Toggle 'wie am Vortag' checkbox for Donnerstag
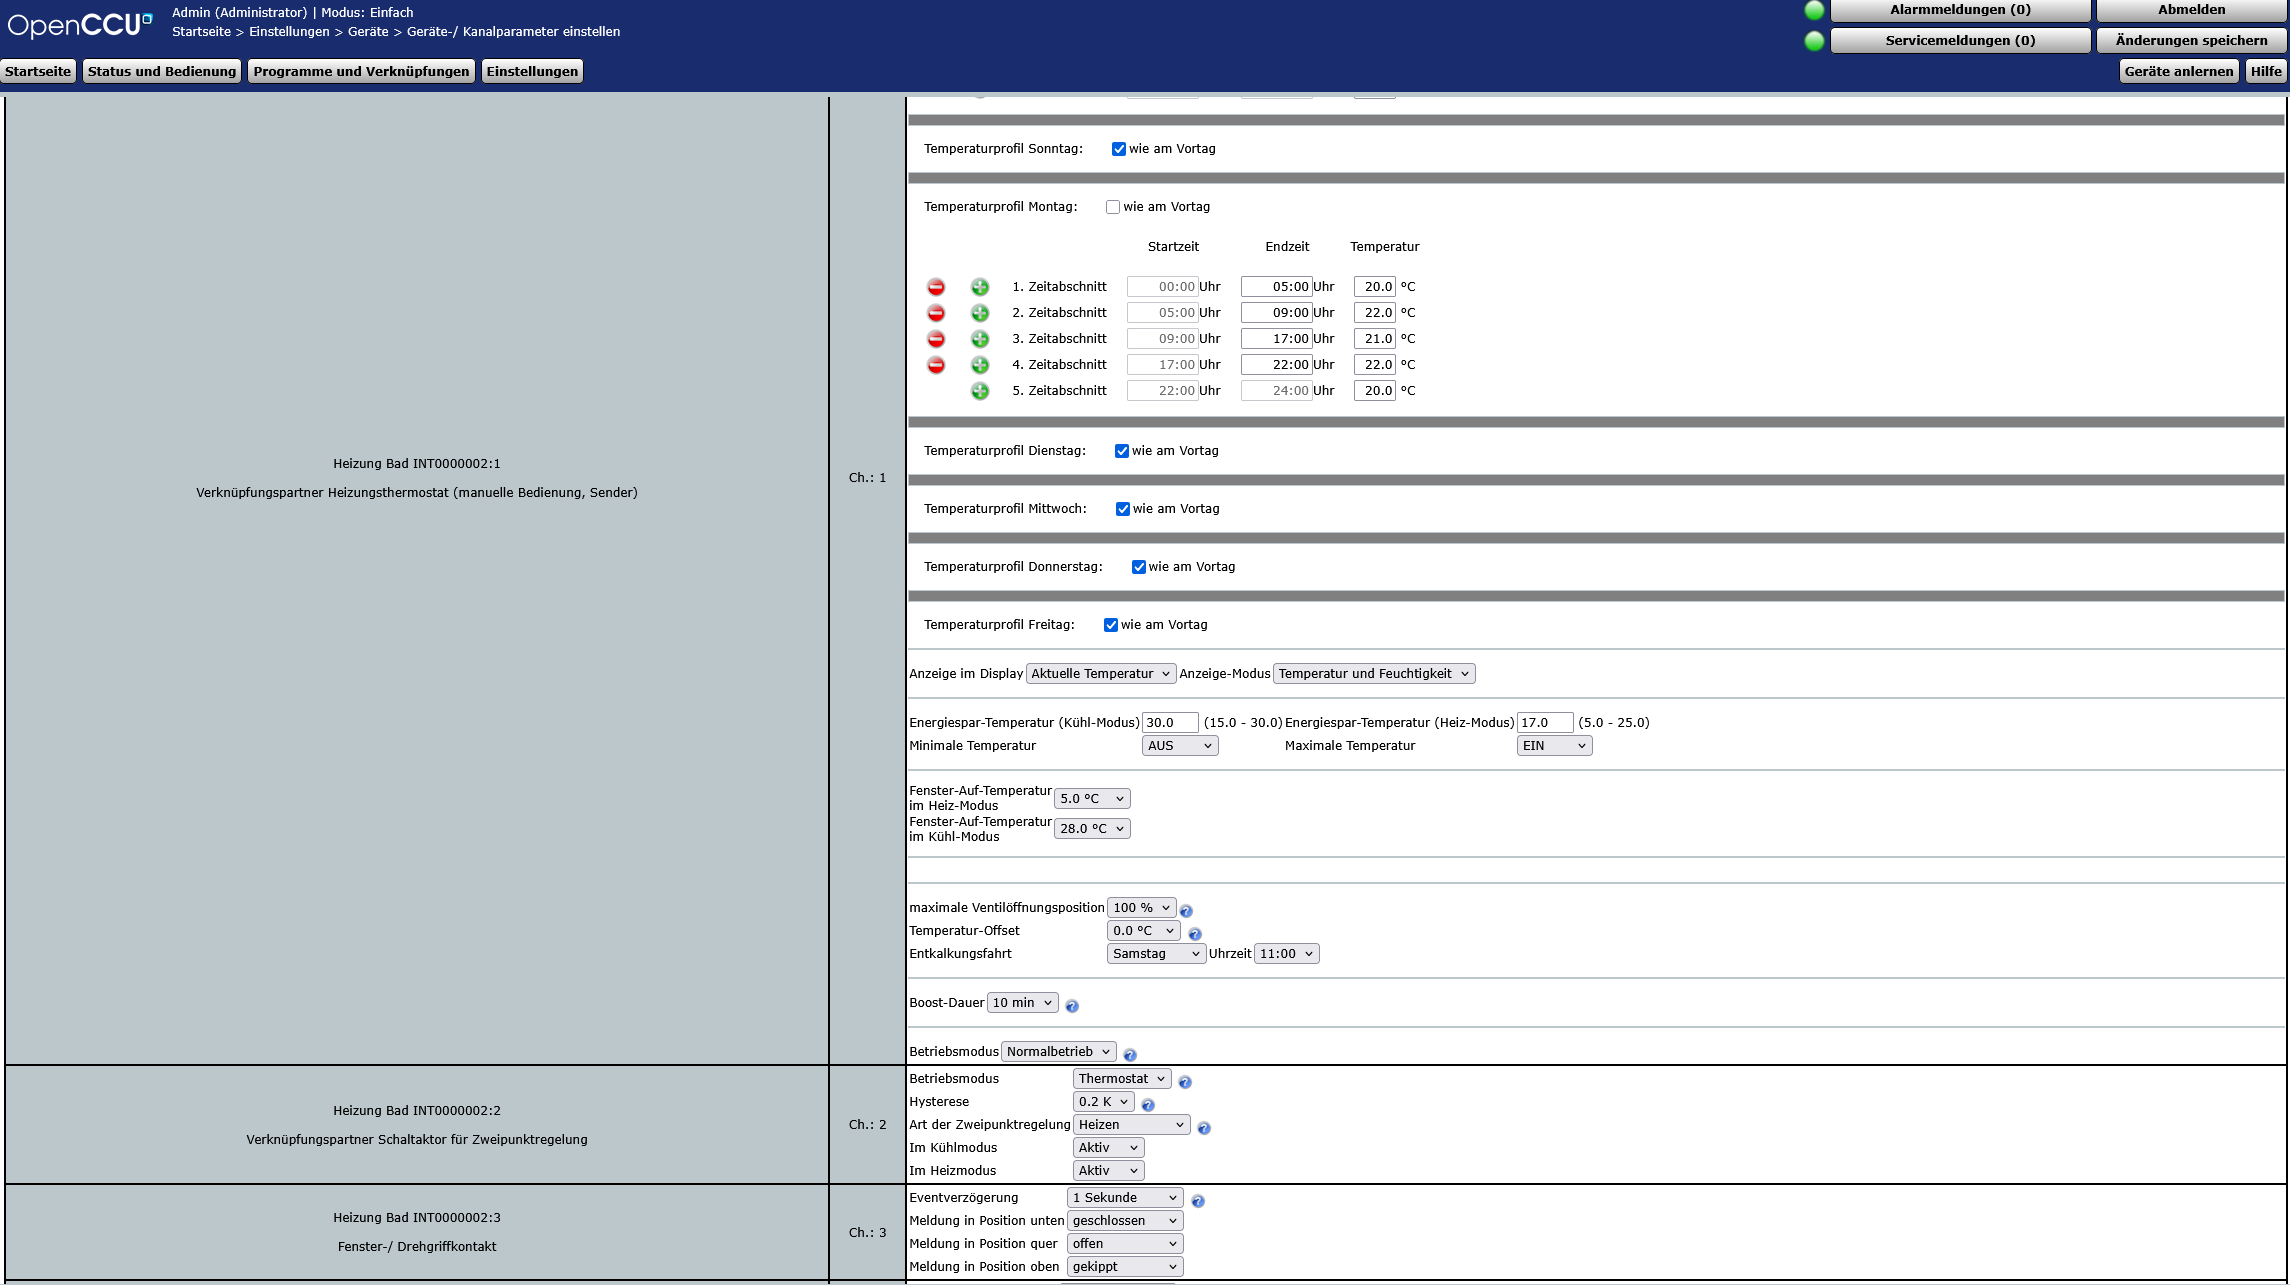2290x1285 pixels. pyautogui.click(x=1139, y=567)
